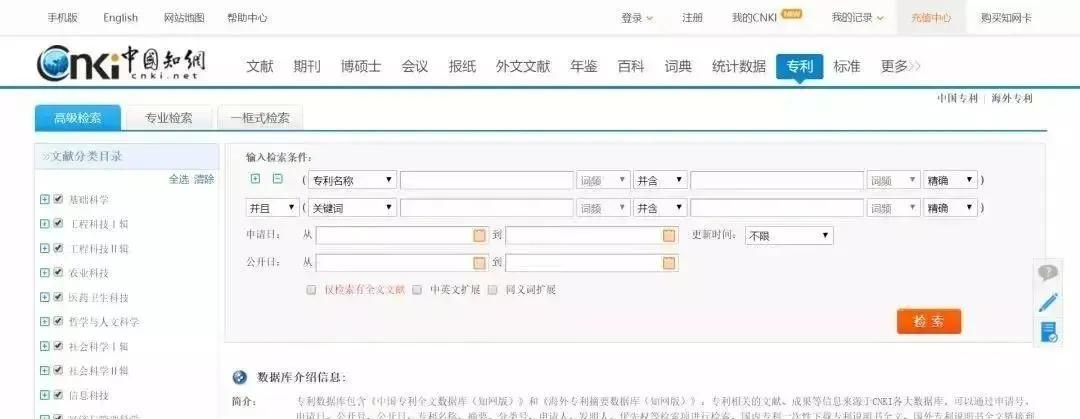Uncheck the 工程科技II辑 category checkbox
This screenshot has height=419, width=1080.
(59, 248)
